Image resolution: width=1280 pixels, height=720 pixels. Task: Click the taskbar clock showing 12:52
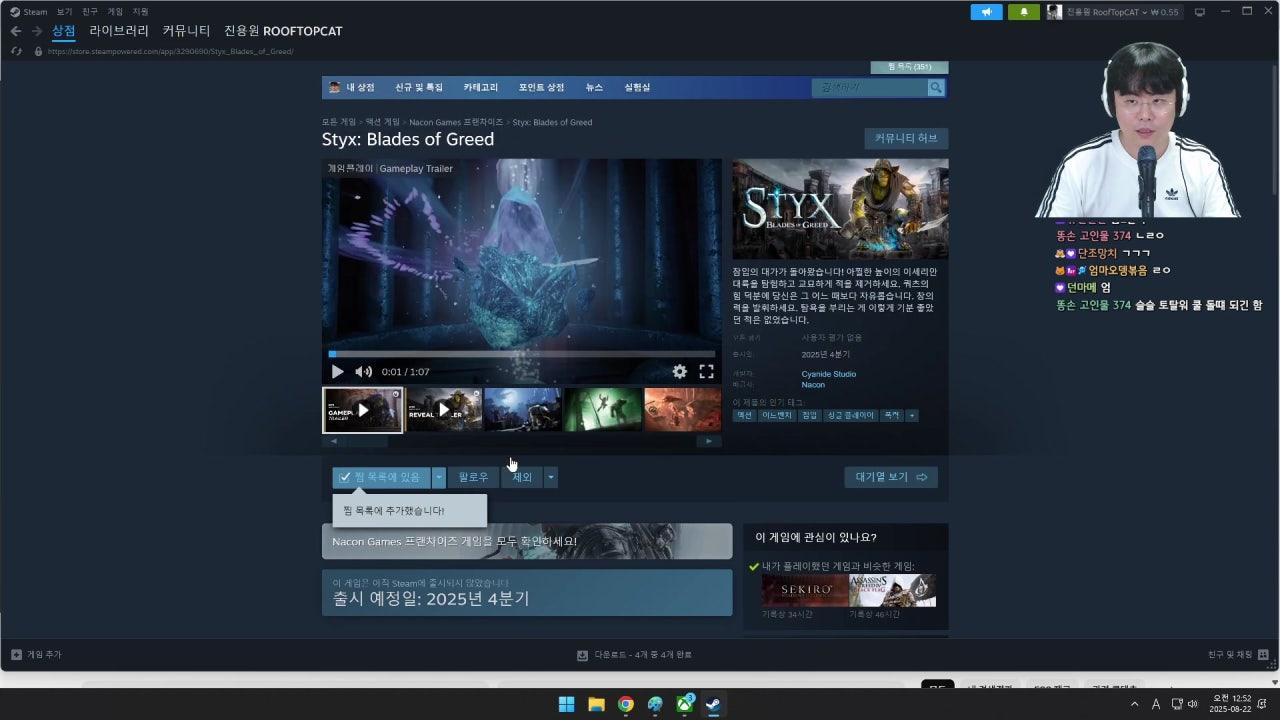[1232, 704]
